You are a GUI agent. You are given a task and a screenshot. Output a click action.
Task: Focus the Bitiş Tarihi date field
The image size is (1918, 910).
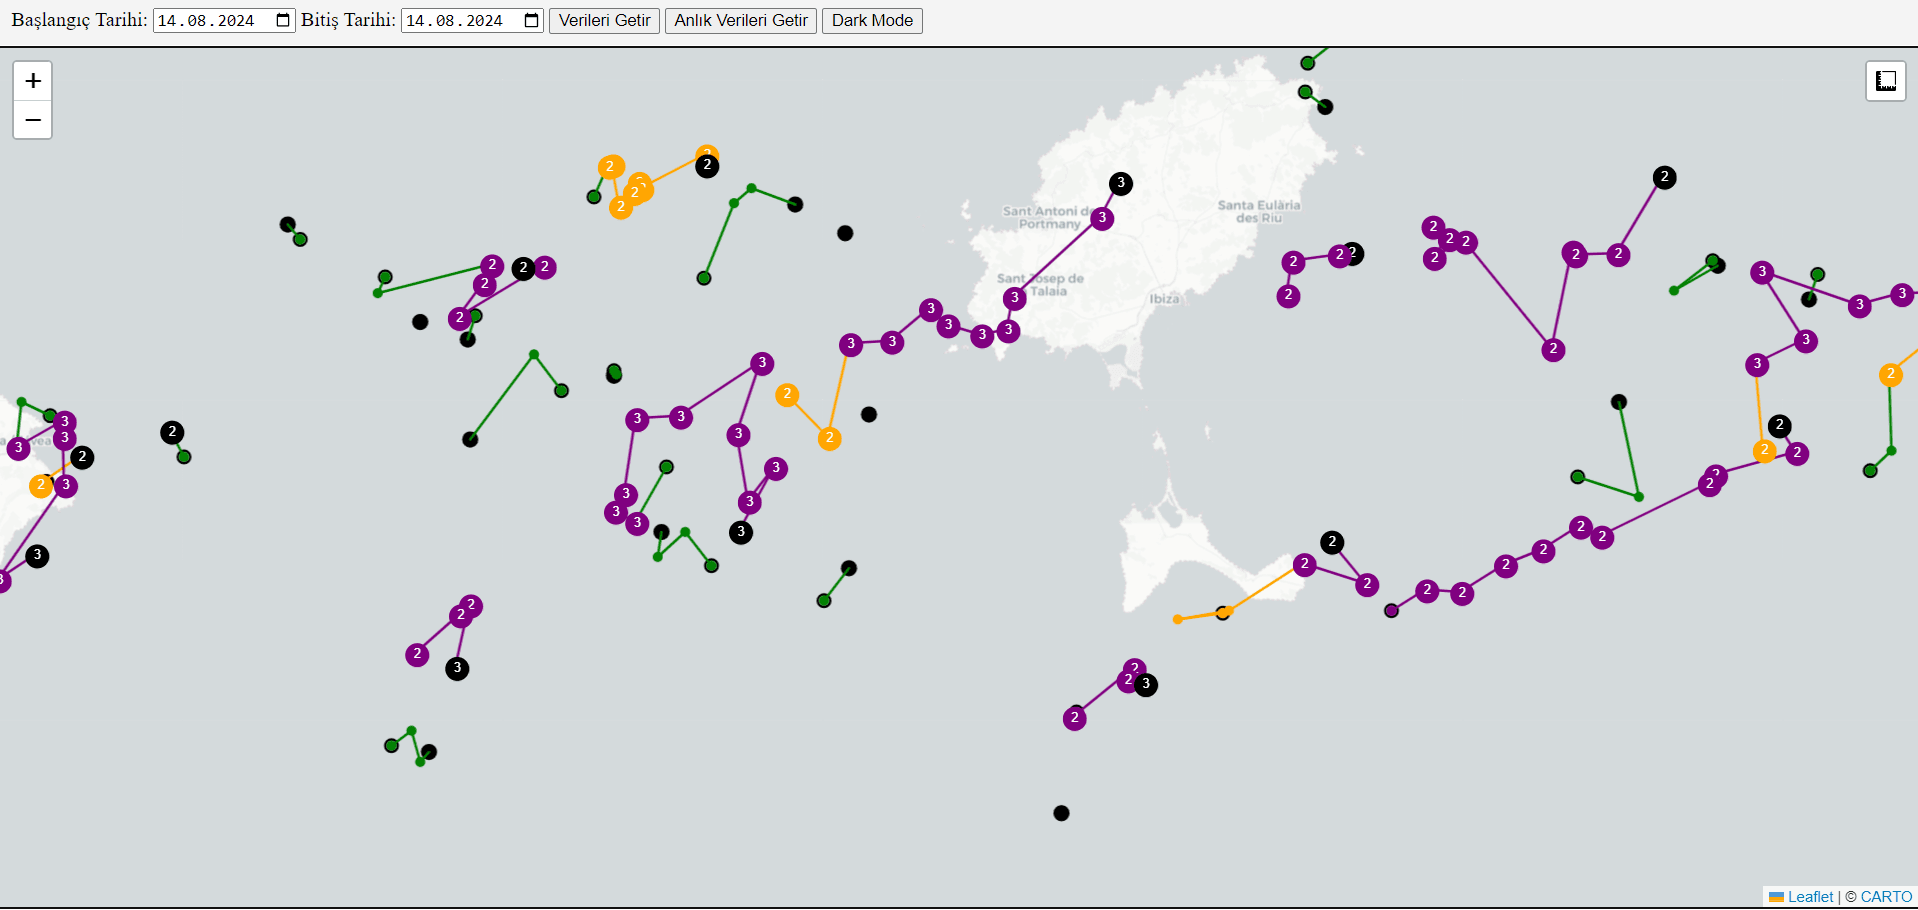click(455, 21)
